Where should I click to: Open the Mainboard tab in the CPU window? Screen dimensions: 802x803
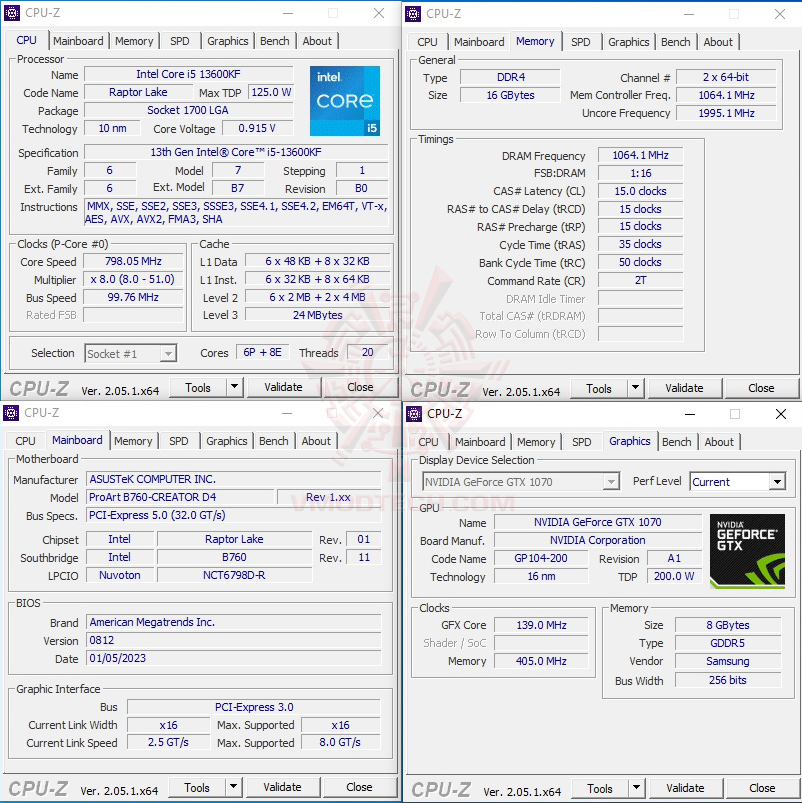(x=78, y=41)
